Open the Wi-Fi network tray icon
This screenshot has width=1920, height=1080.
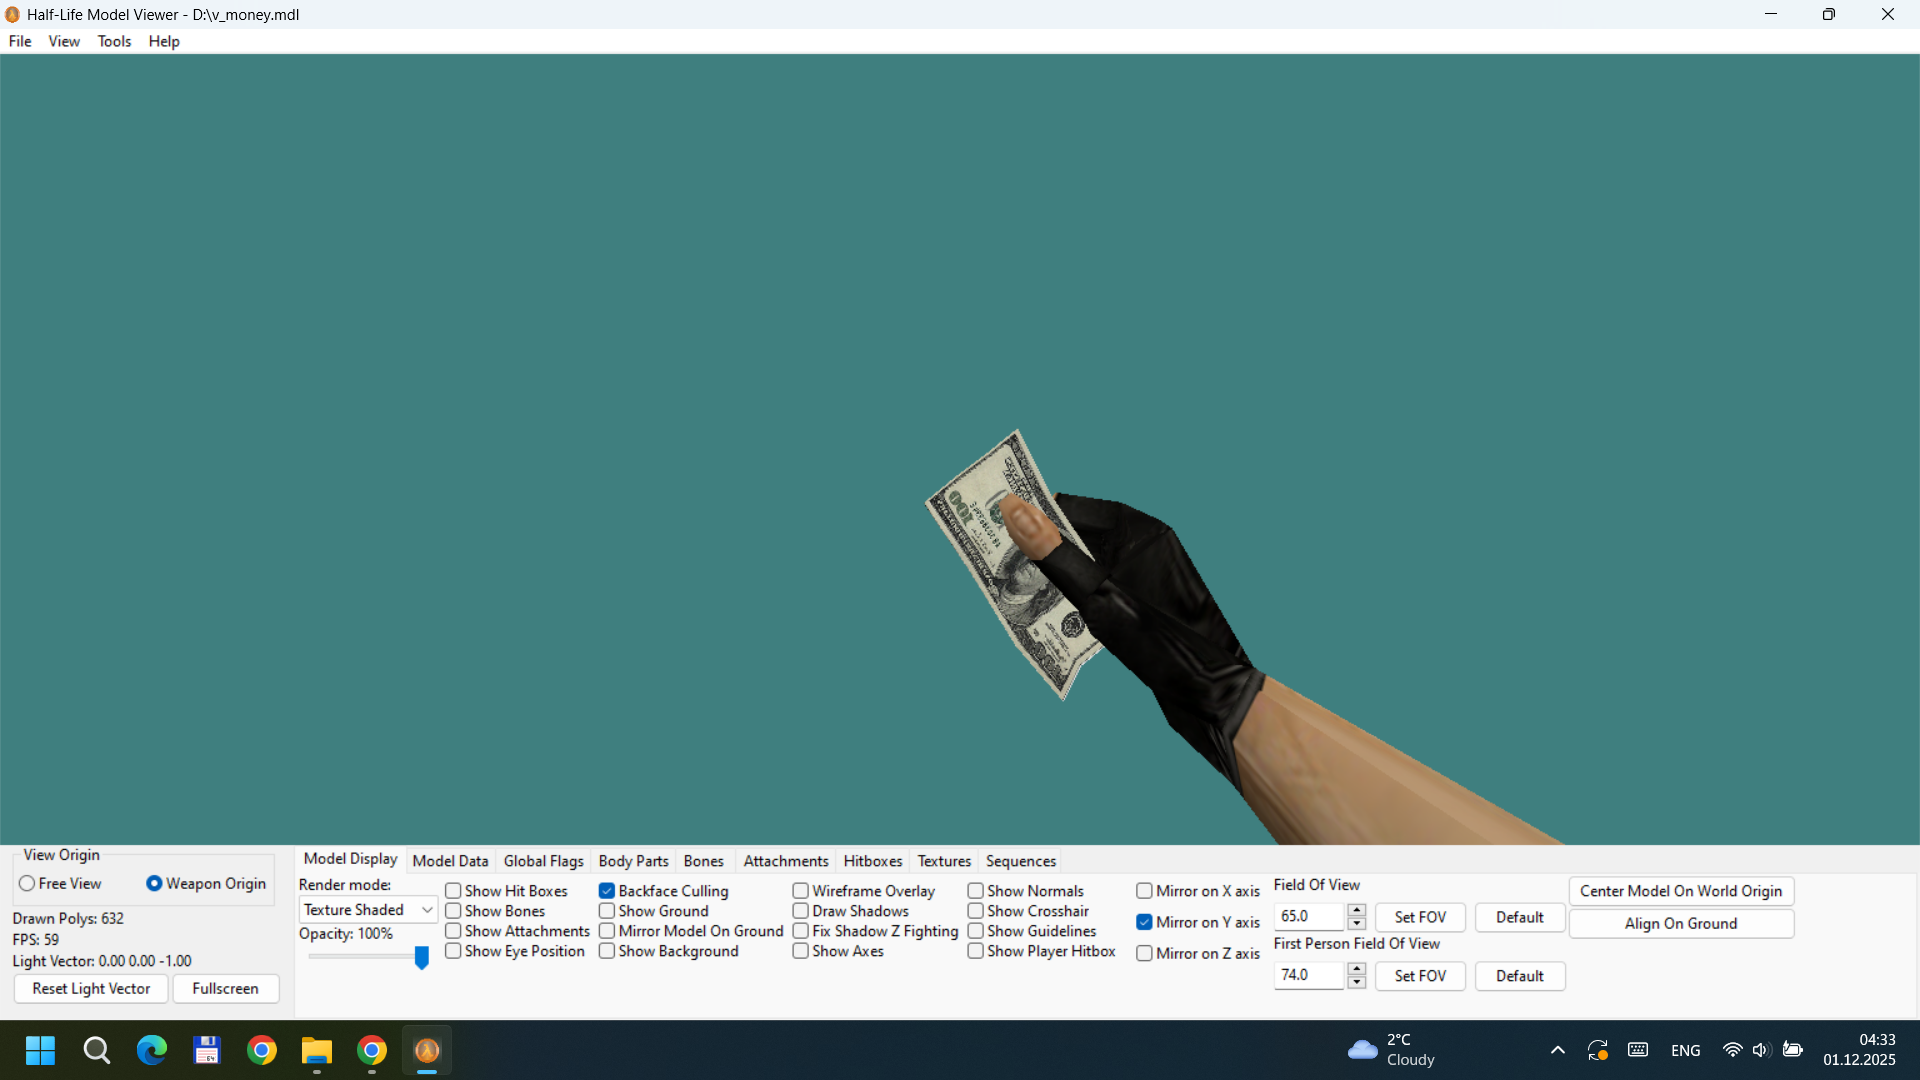click(x=1732, y=1050)
